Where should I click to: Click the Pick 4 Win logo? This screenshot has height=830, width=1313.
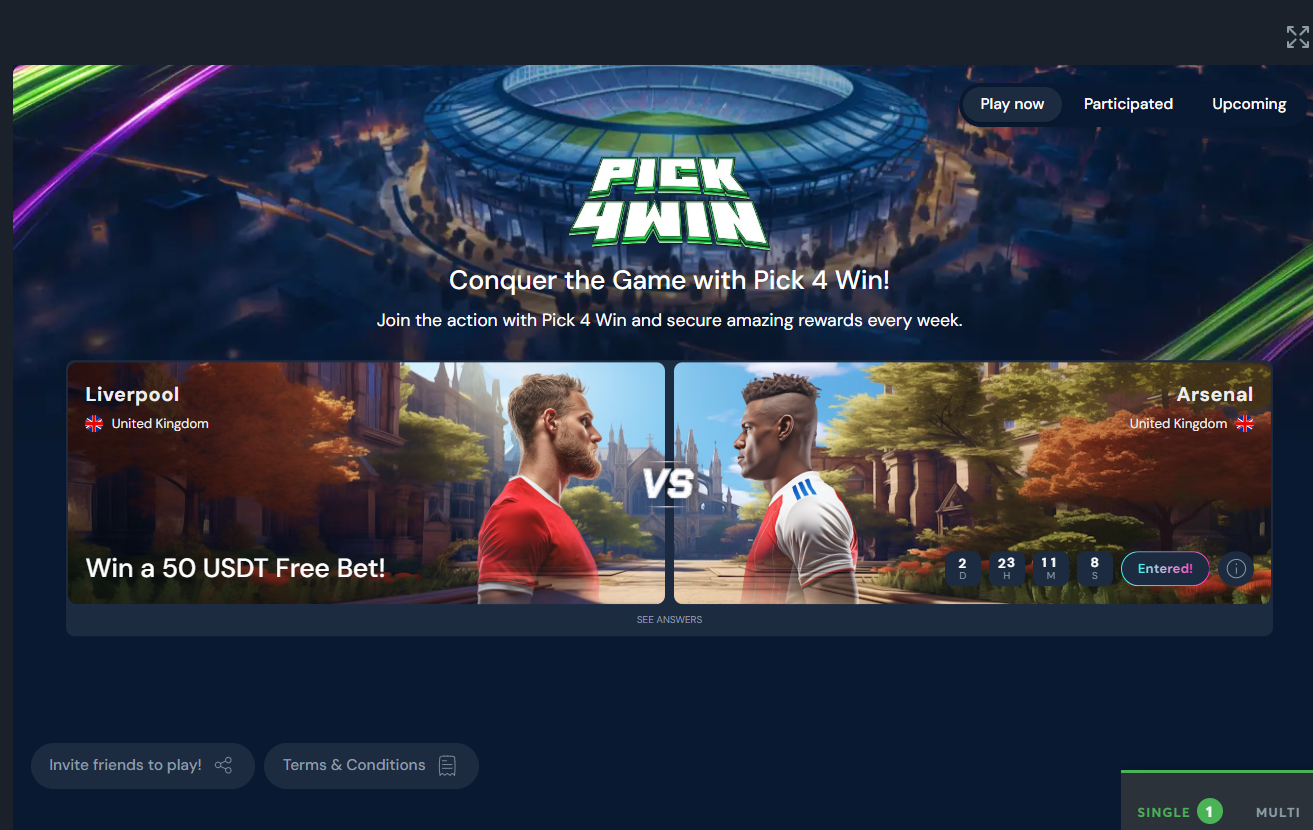[670, 203]
